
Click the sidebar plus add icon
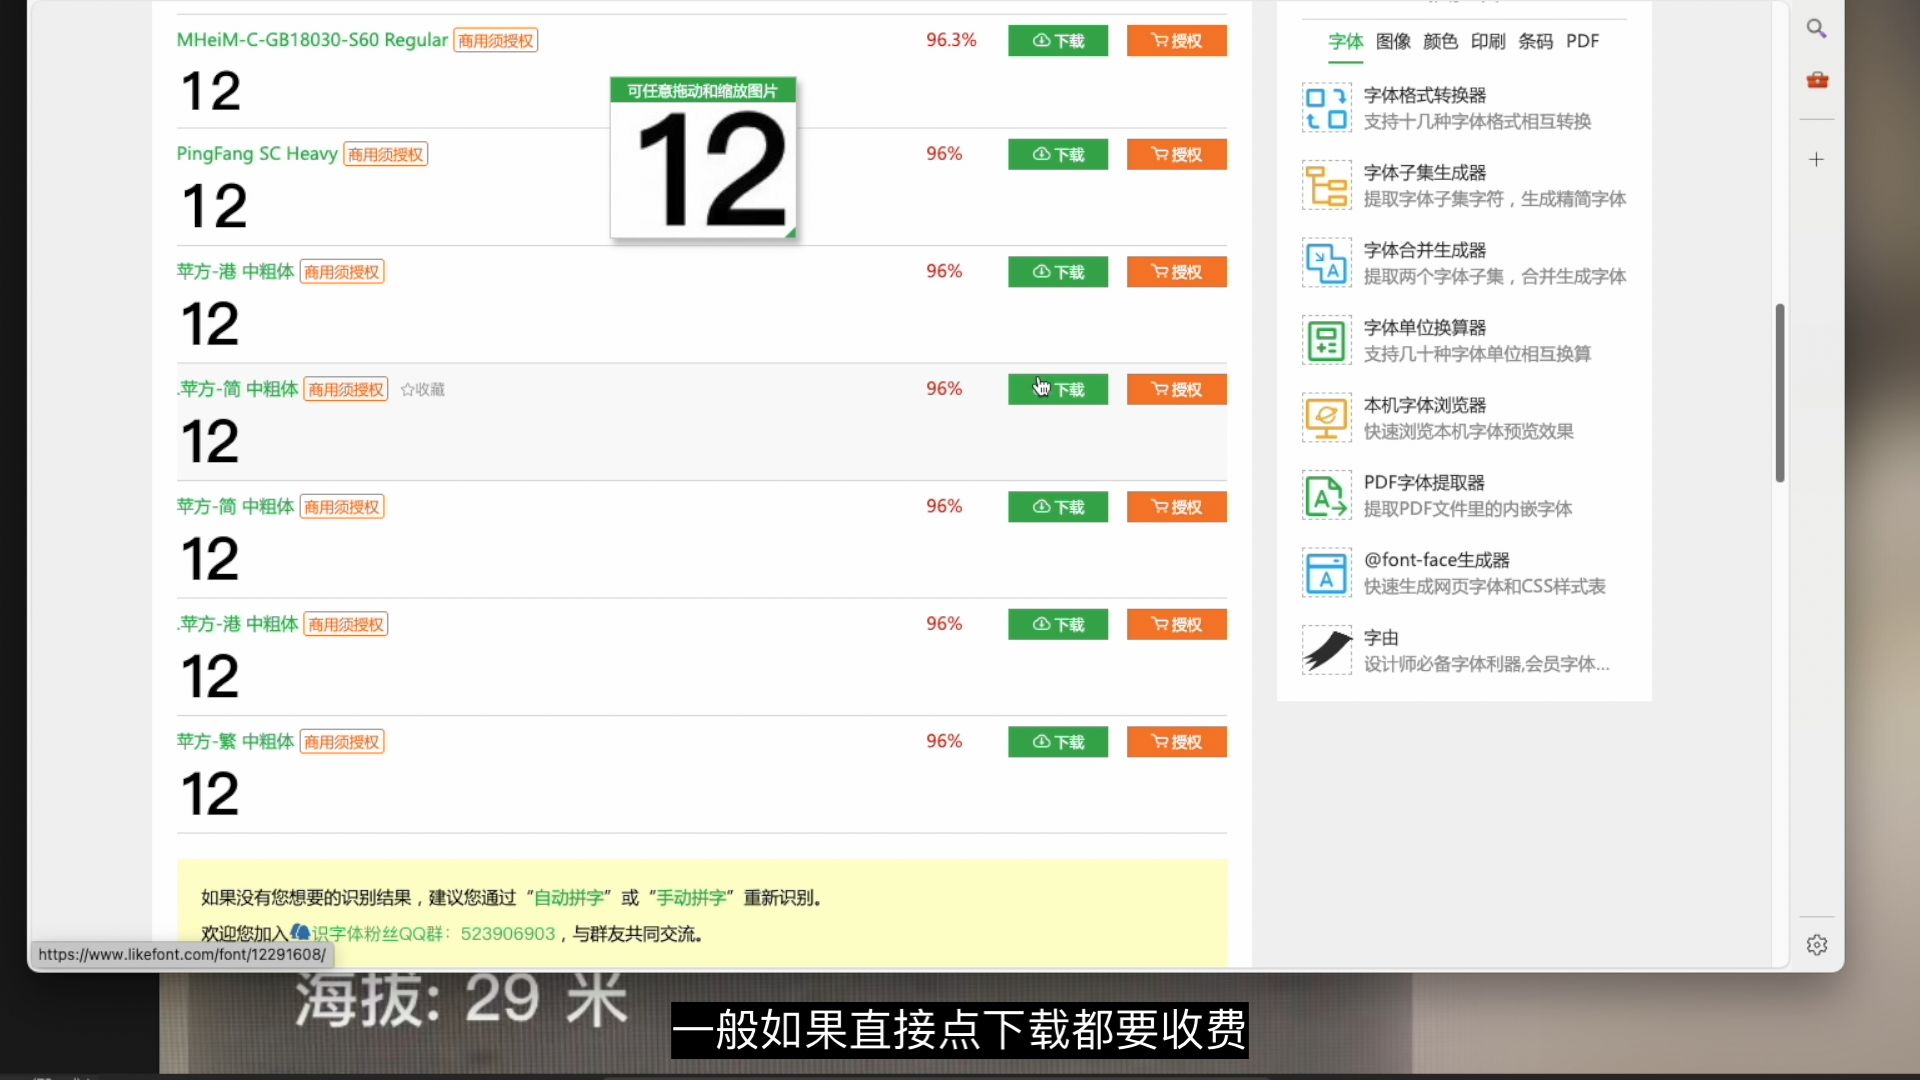pyautogui.click(x=1816, y=159)
